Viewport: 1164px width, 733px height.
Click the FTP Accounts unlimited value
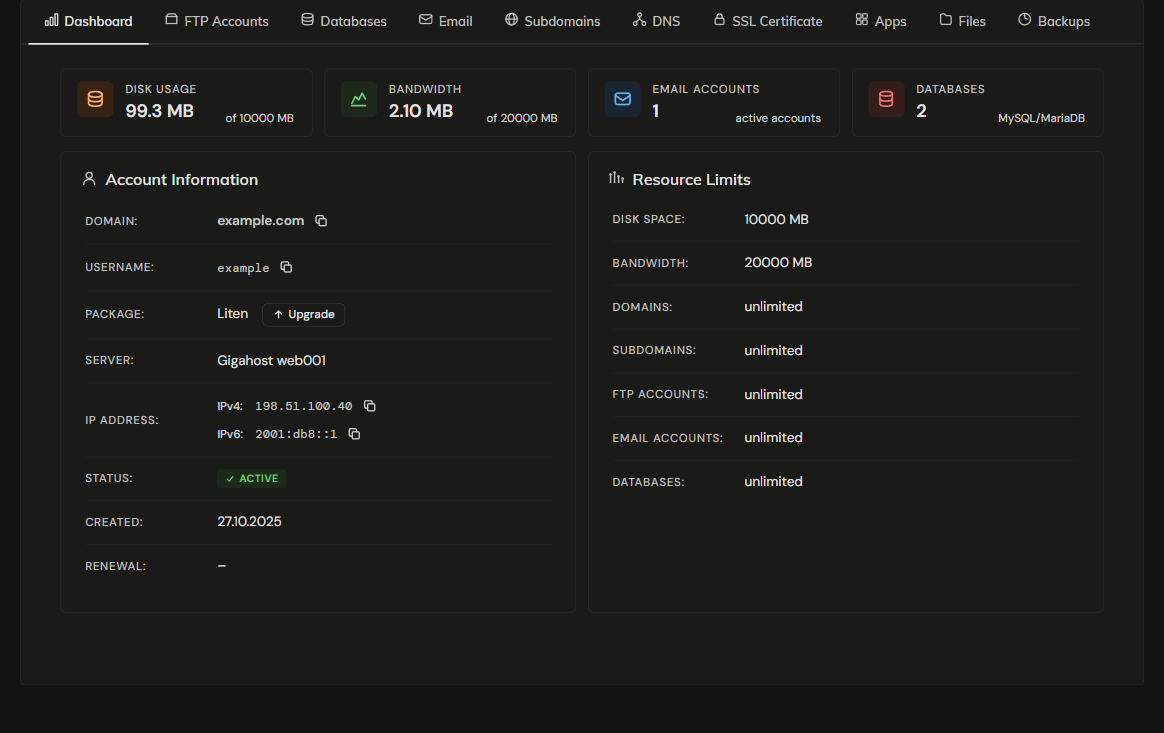(774, 394)
